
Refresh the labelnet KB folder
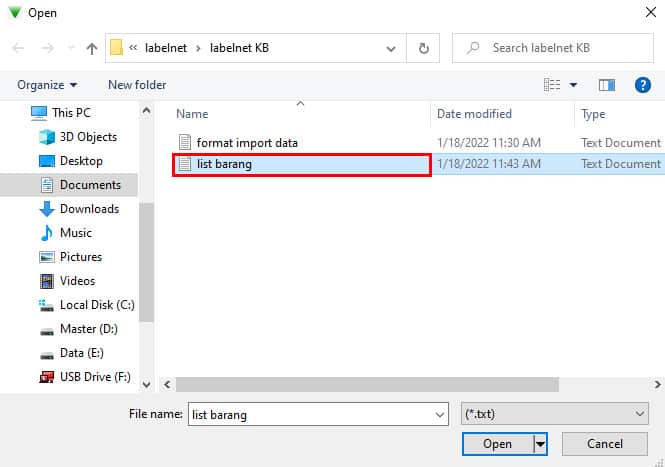[423, 48]
